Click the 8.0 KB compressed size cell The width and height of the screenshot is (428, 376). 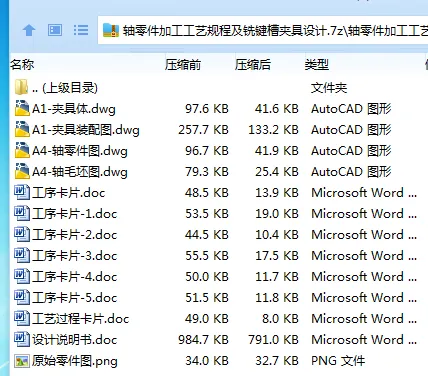click(280, 319)
